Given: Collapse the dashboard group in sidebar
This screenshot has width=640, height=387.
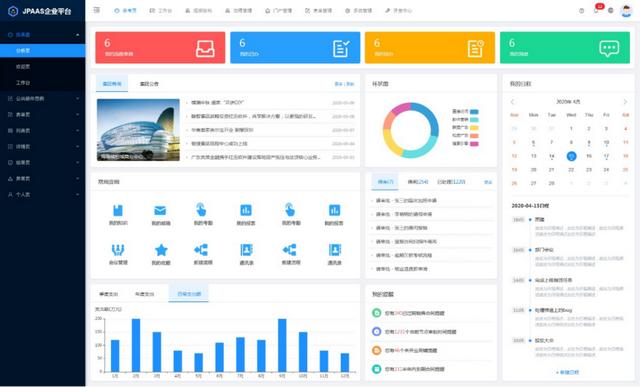Looking at the screenshot, I should (x=43, y=35).
